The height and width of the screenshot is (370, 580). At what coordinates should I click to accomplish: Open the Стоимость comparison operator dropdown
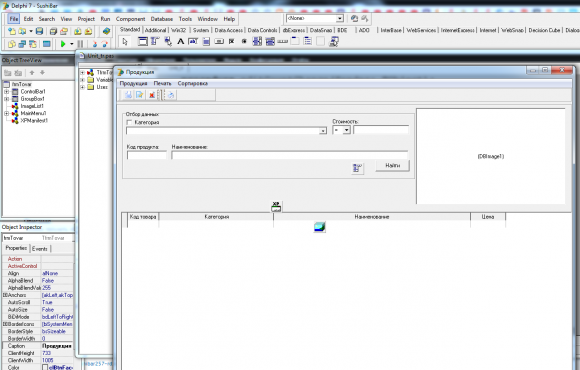(347, 130)
